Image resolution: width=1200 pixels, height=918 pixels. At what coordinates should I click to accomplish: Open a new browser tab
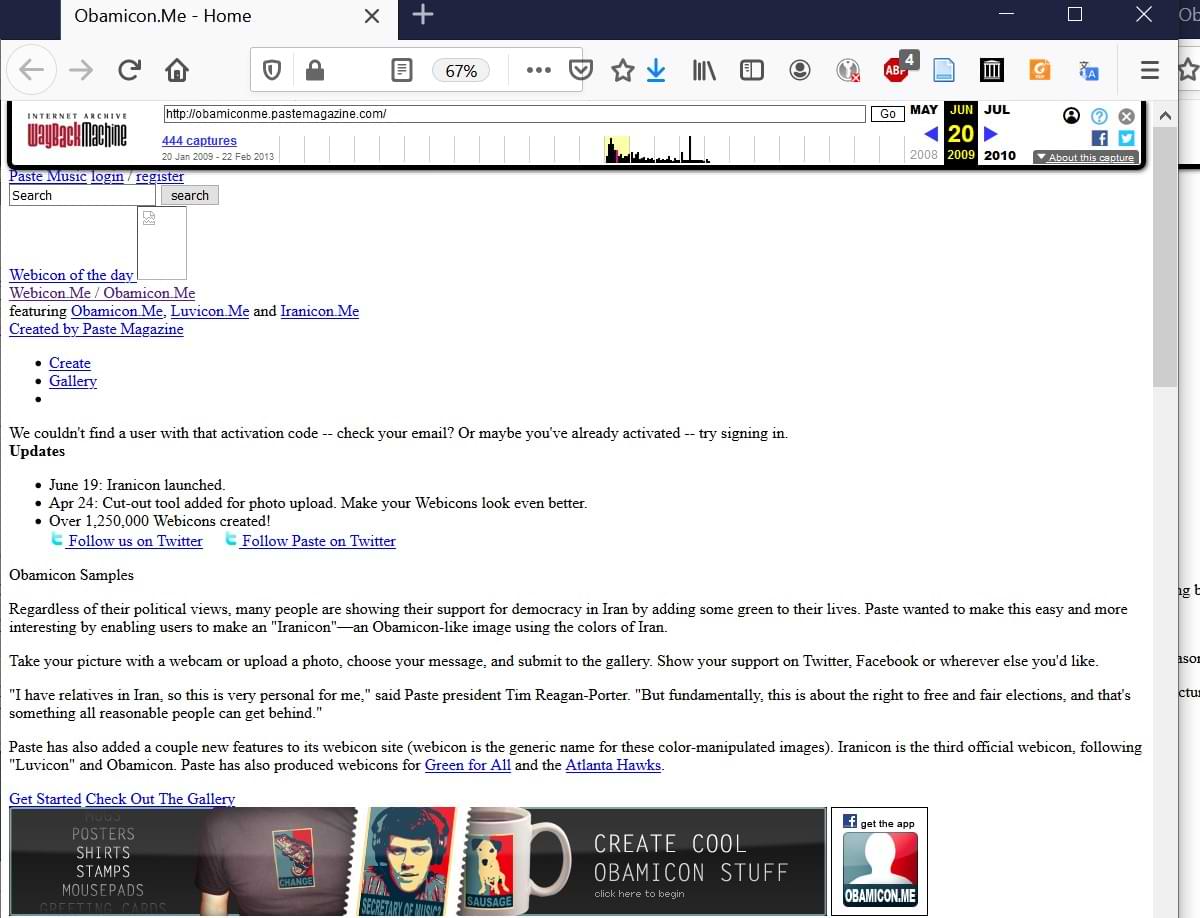pyautogui.click(x=423, y=15)
